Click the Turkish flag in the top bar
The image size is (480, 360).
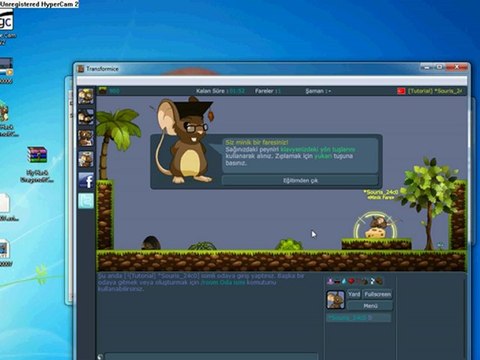coord(401,91)
